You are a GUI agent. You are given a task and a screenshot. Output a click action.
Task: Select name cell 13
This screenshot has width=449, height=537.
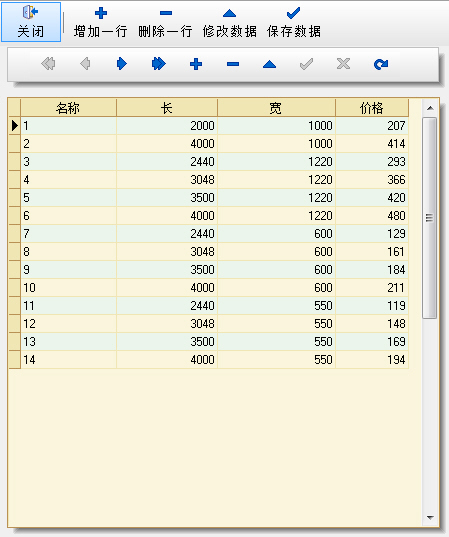tap(68, 341)
